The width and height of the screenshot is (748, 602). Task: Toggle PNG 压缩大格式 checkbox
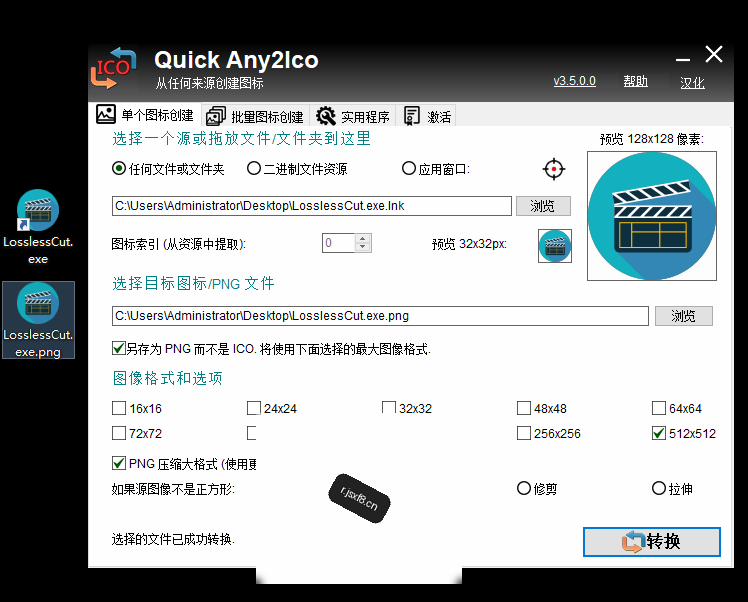pyautogui.click(x=119, y=463)
